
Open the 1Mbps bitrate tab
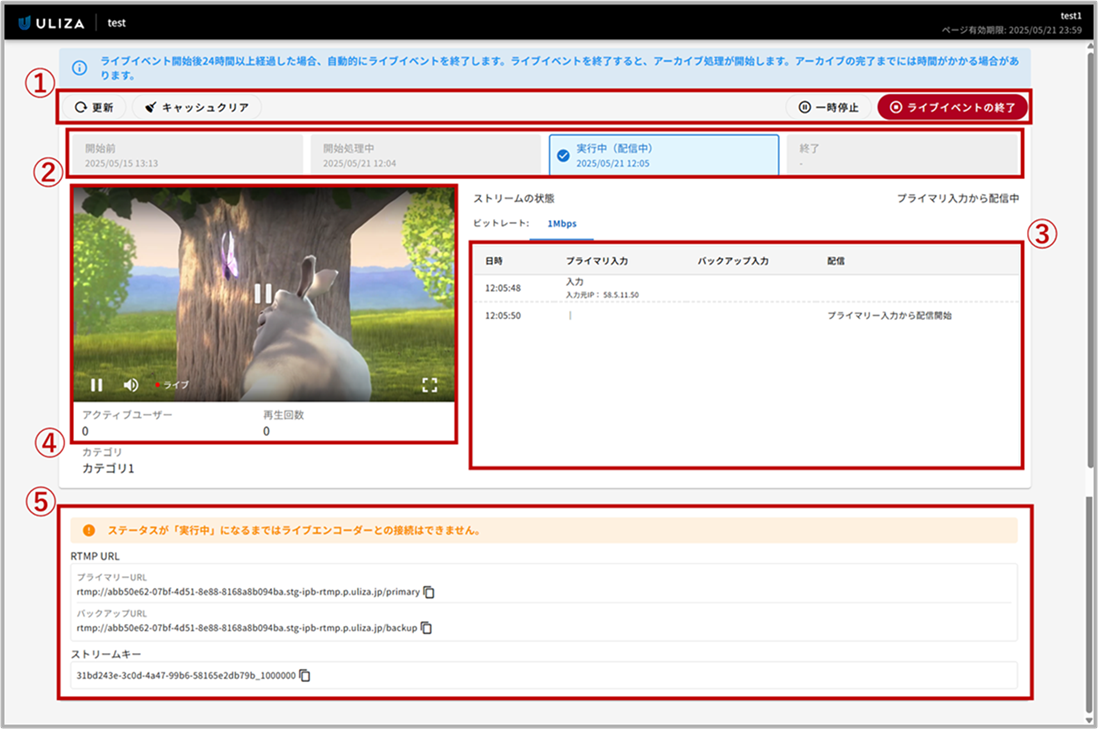(x=562, y=223)
